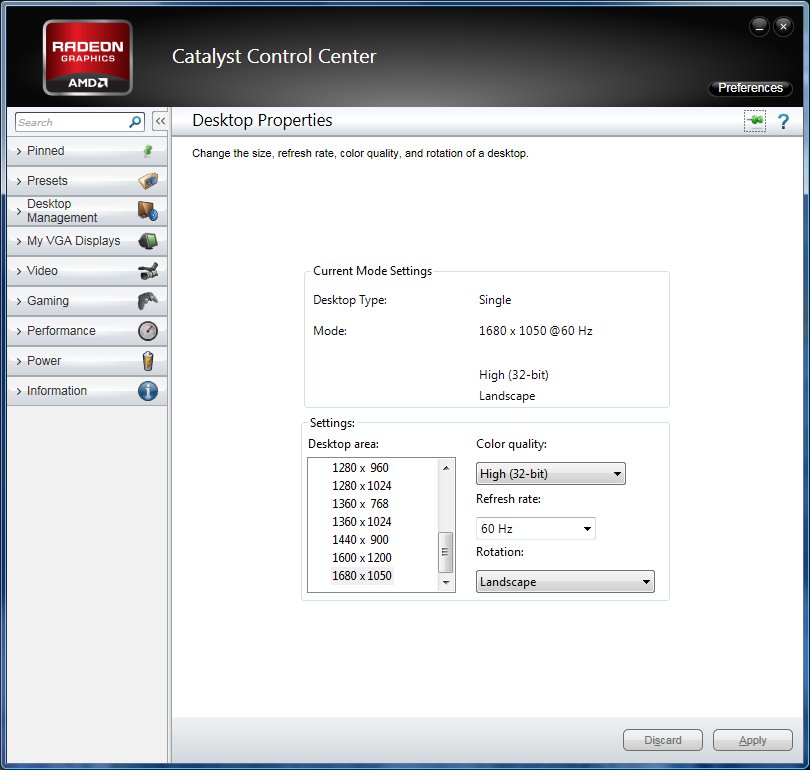Screen dimensions: 810x770
Task: Click the Desktop Management monitor icon
Action: (x=148, y=211)
